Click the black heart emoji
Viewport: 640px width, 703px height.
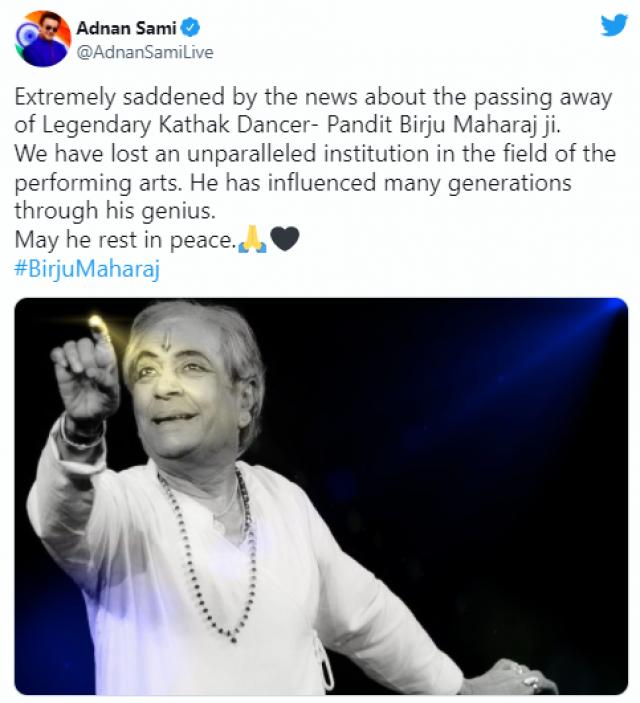click(x=285, y=239)
